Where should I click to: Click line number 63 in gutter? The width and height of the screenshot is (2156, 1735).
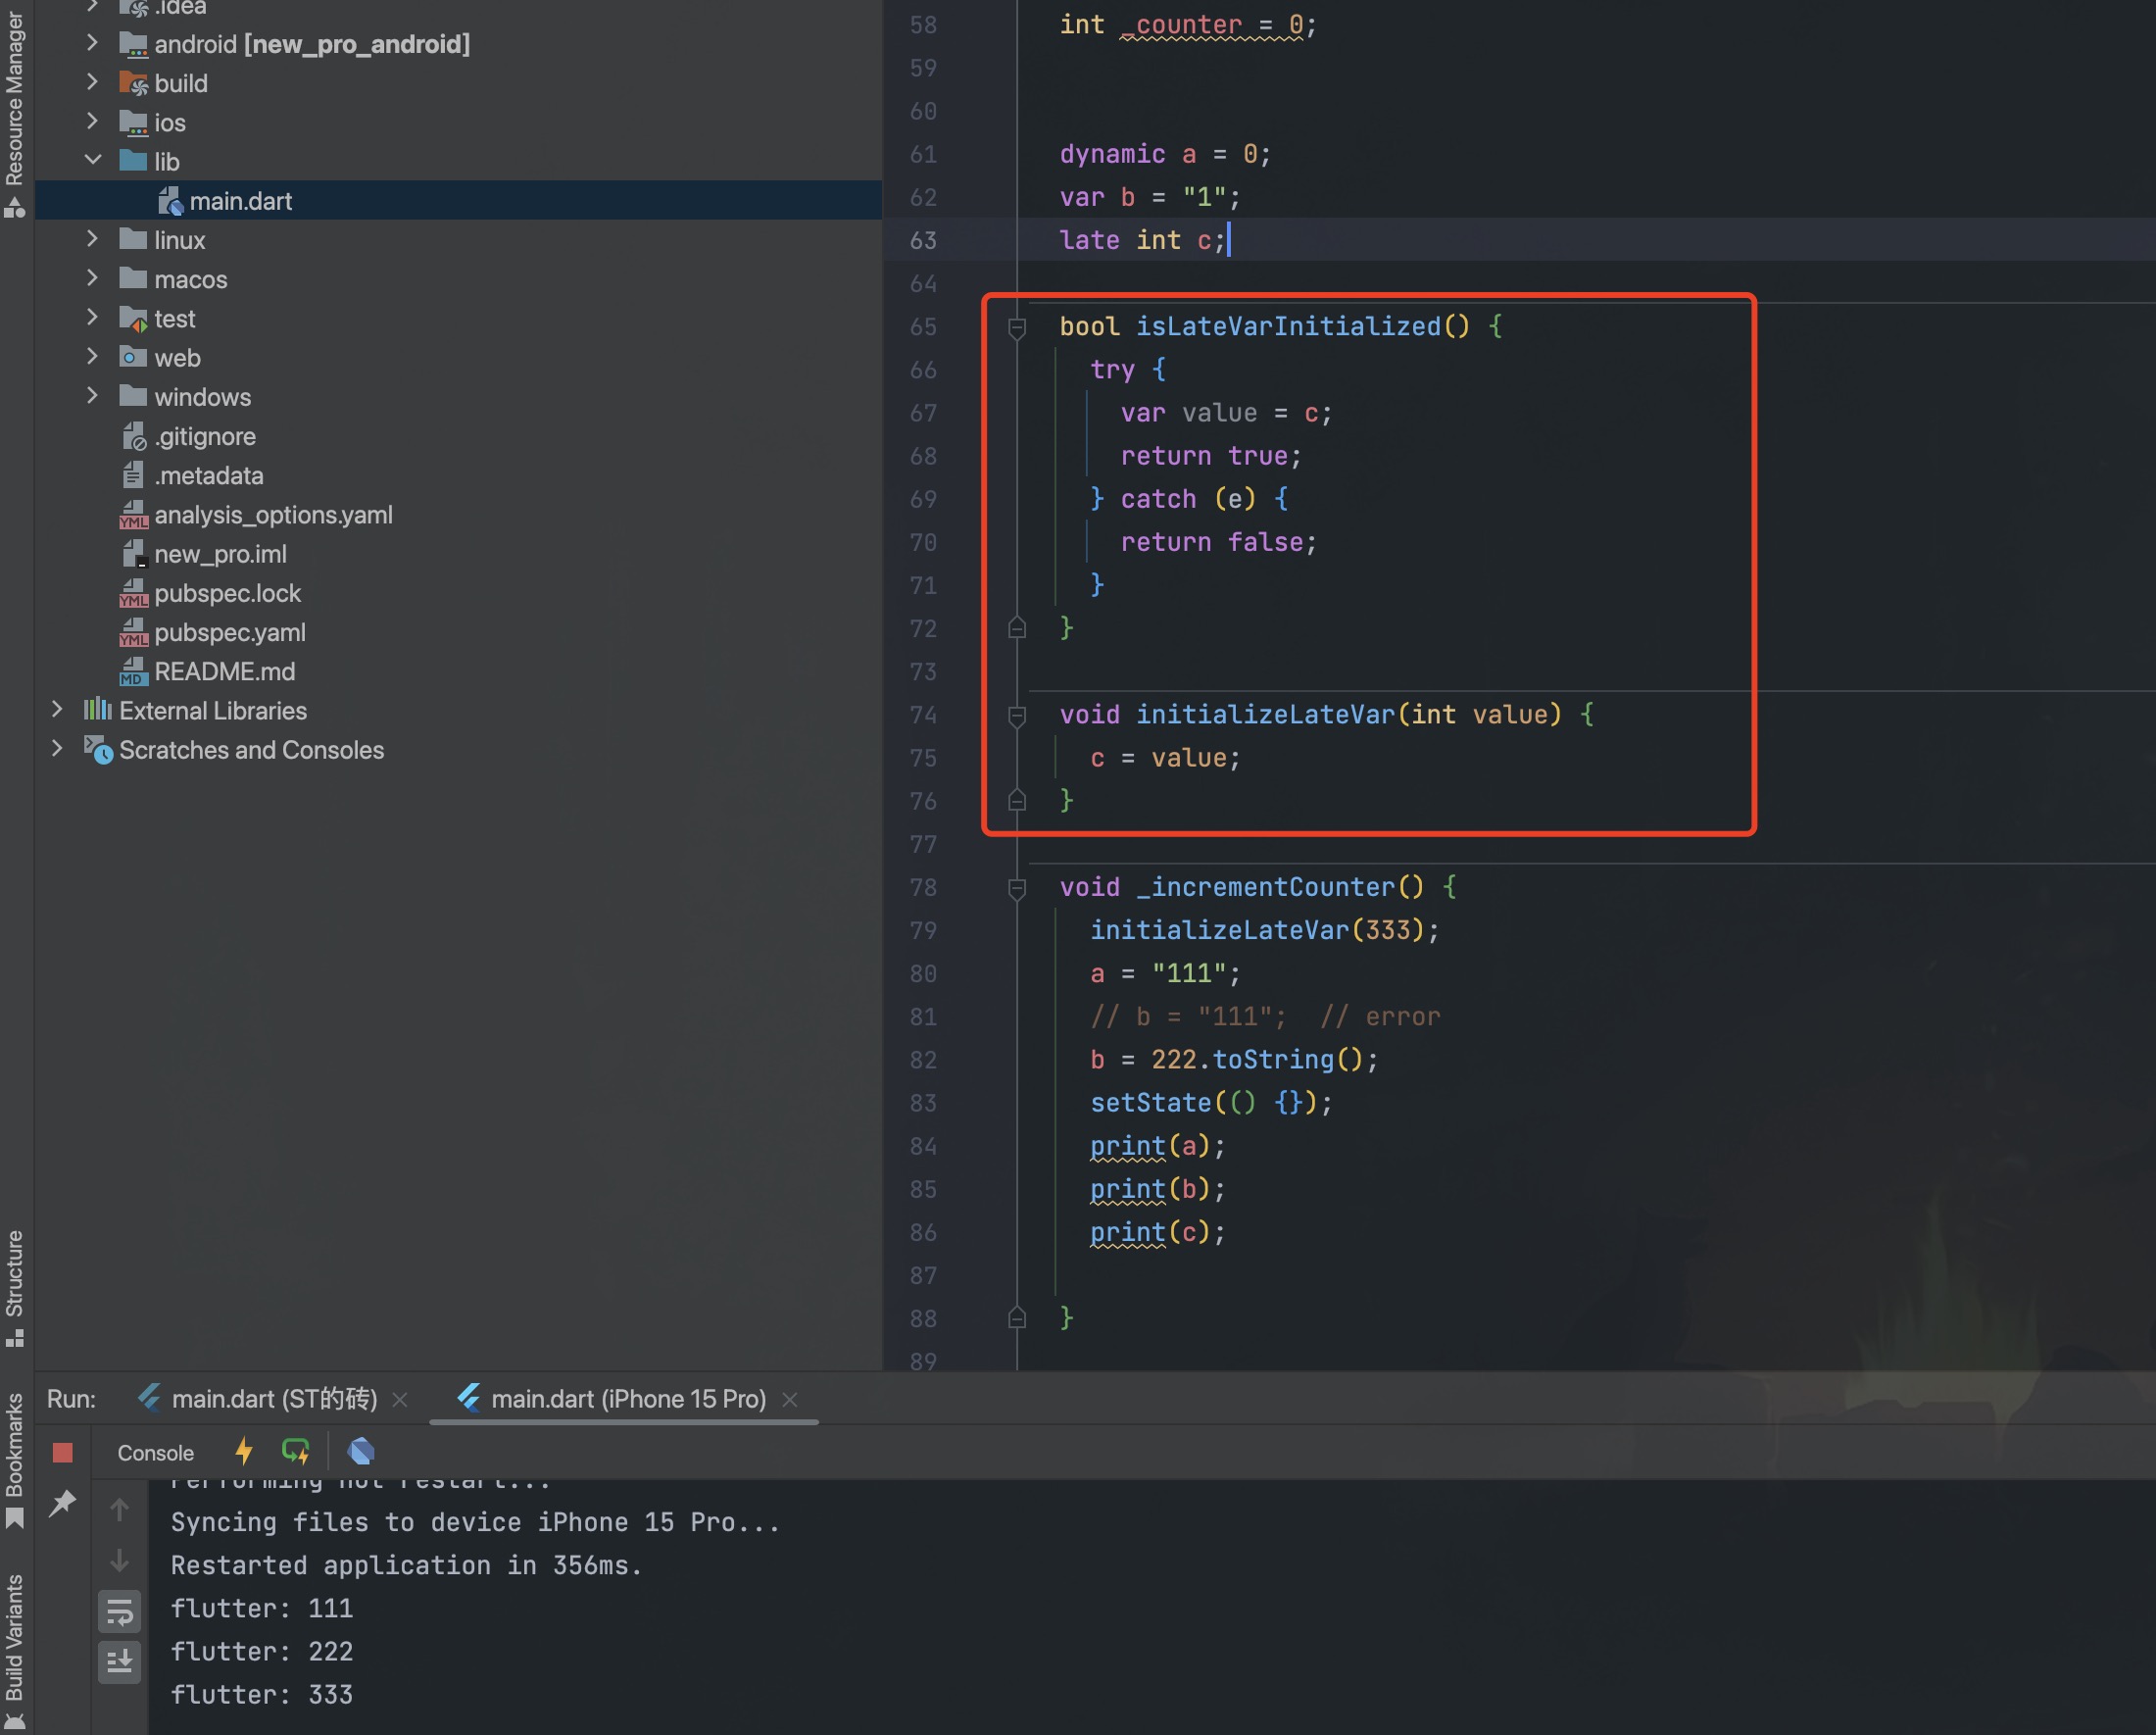tap(923, 241)
